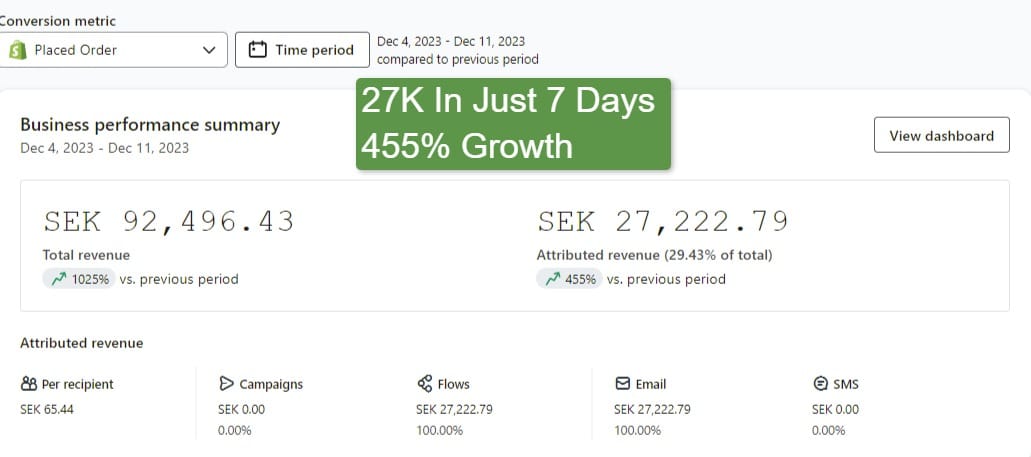Viewport: 1031px width, 457px height.
Task: Expand the dropdown chevron beside Placed Order
Action: [x=209, y=50]
